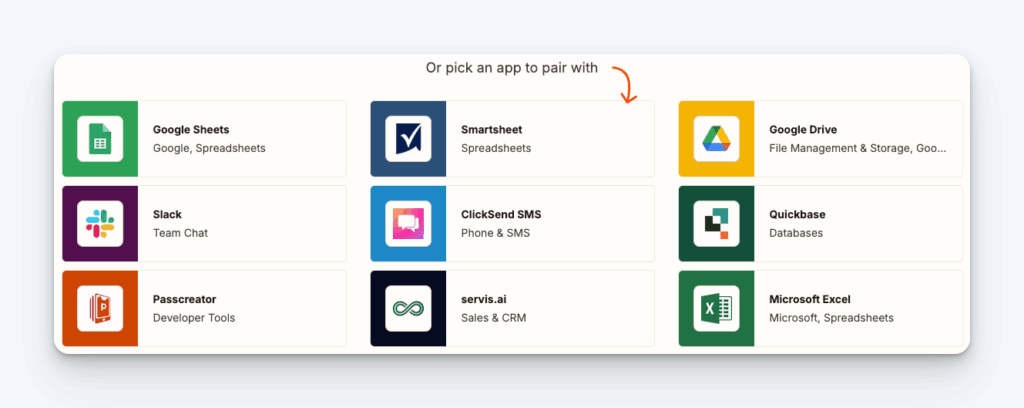This screenshot has width=1024, height=408.
Task: Open the Passcreator app title
Action: (x=185, y=300)
